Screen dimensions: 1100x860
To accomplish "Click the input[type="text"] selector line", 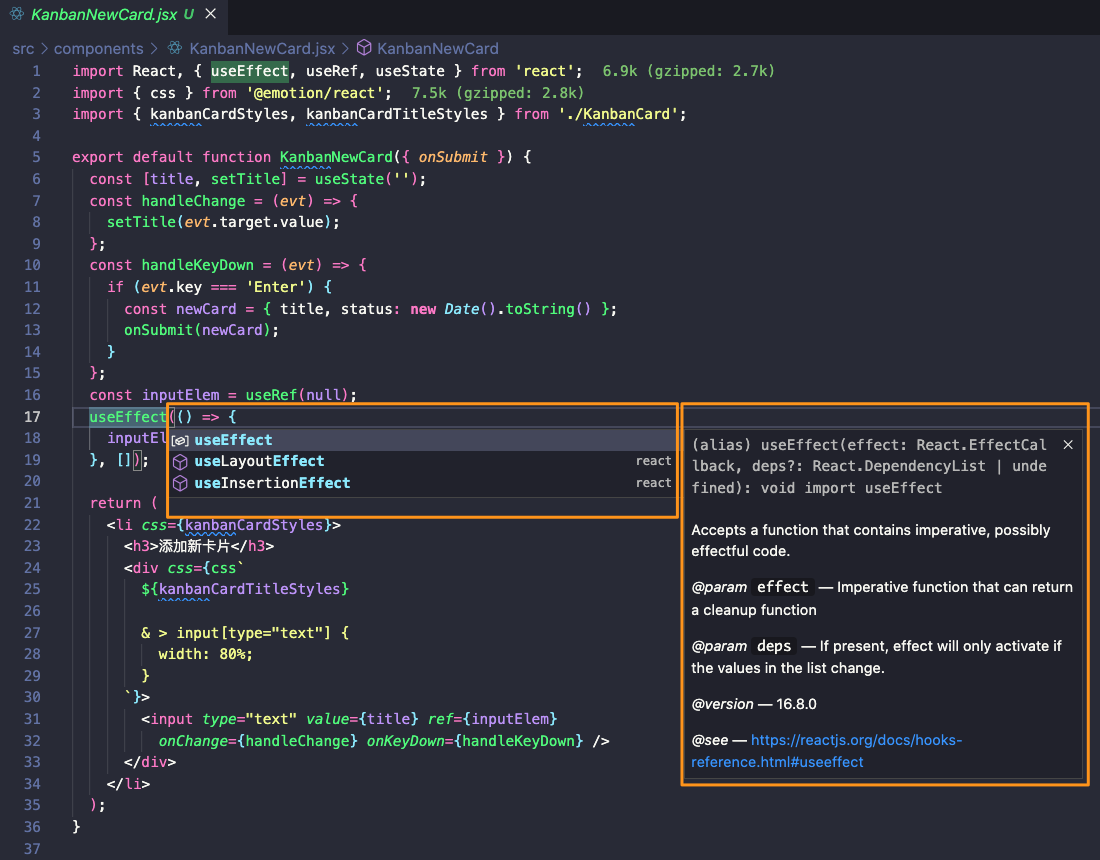I will pyautogui.click(x=245, y=633).
